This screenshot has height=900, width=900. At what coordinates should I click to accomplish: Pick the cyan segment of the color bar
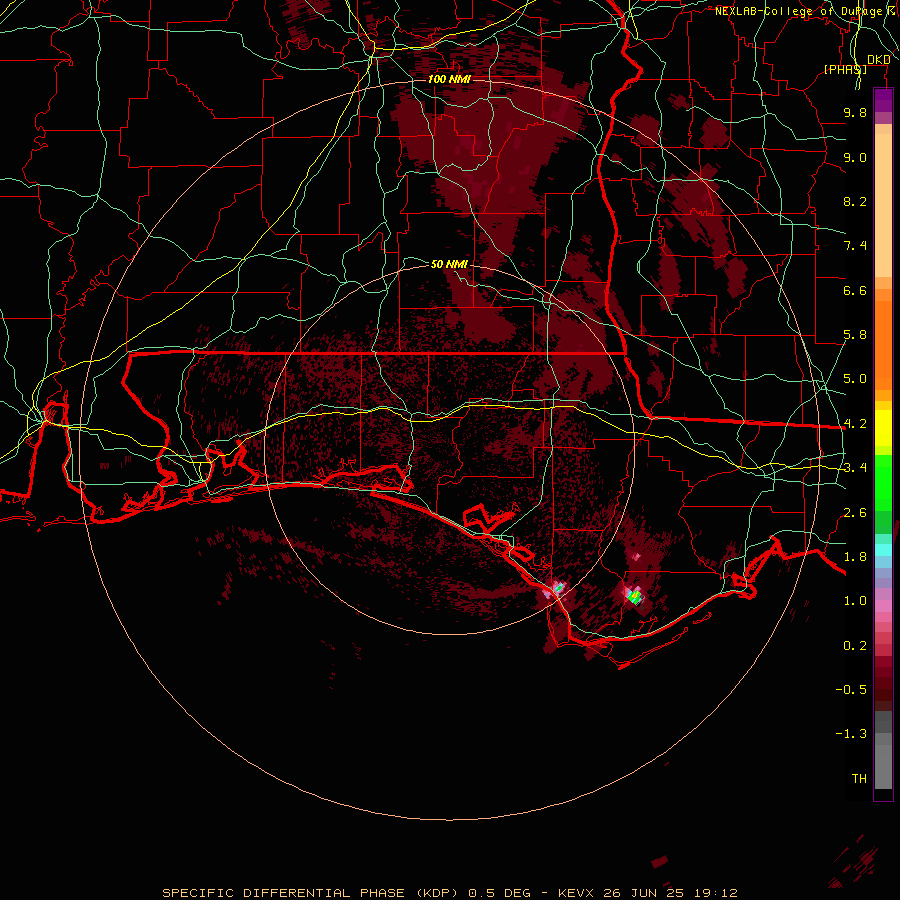(x=883, y=550)
